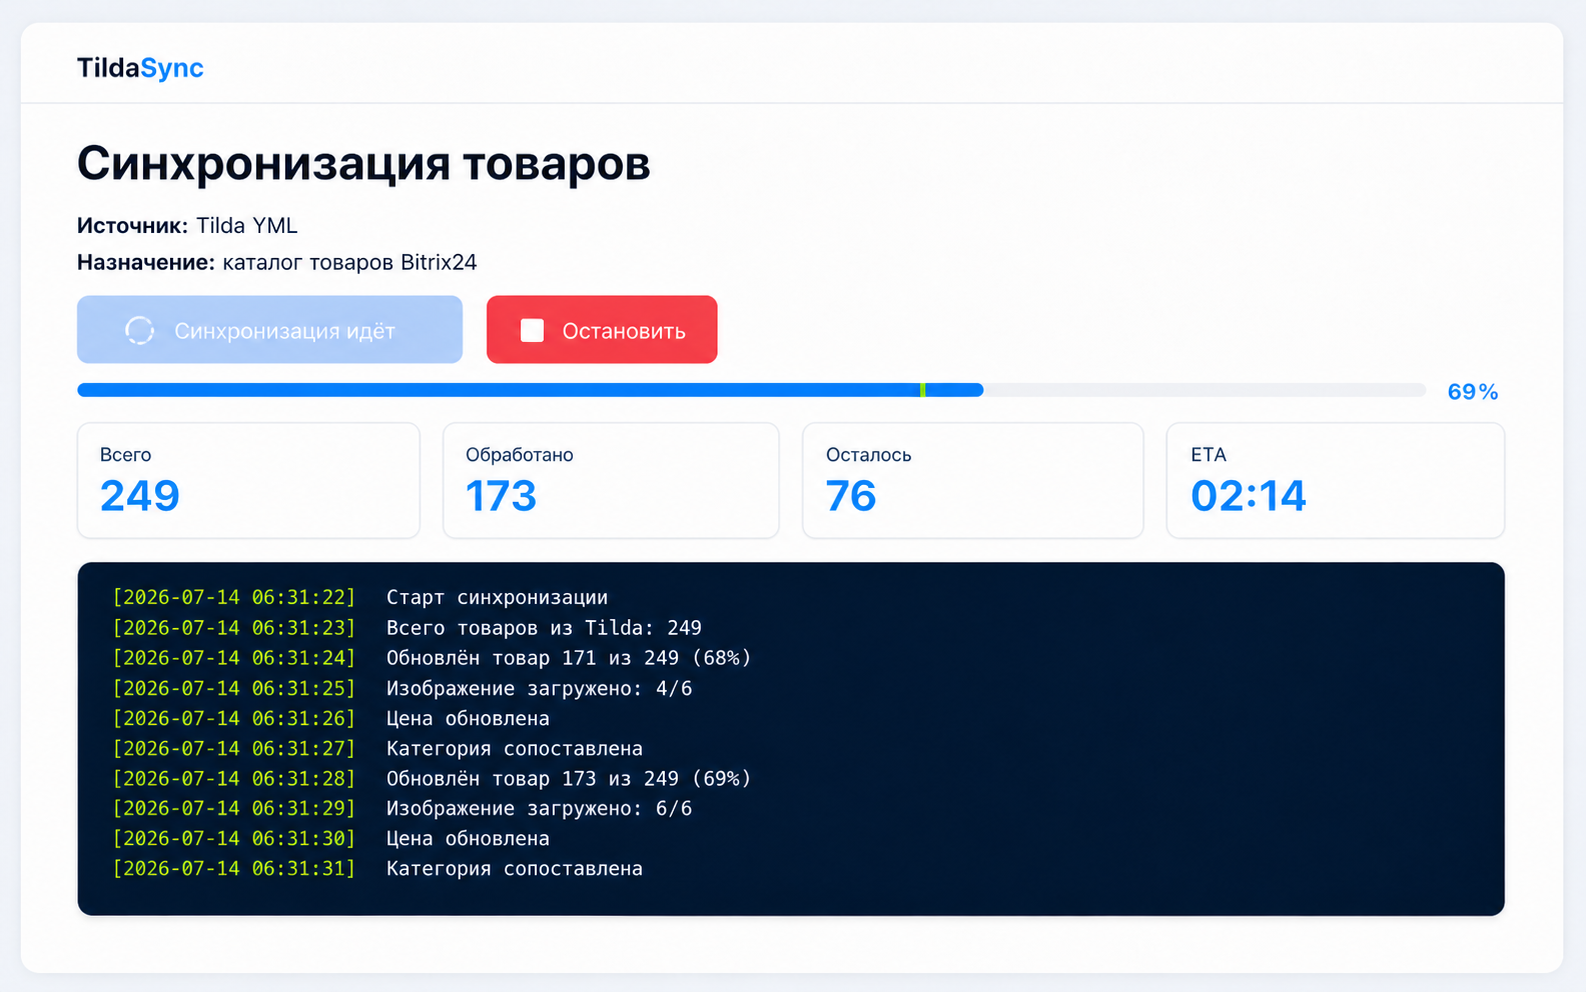Click the 'Источник: Tilda YML' line
This screenshot has height=992, width=1586.
[187, 225]
